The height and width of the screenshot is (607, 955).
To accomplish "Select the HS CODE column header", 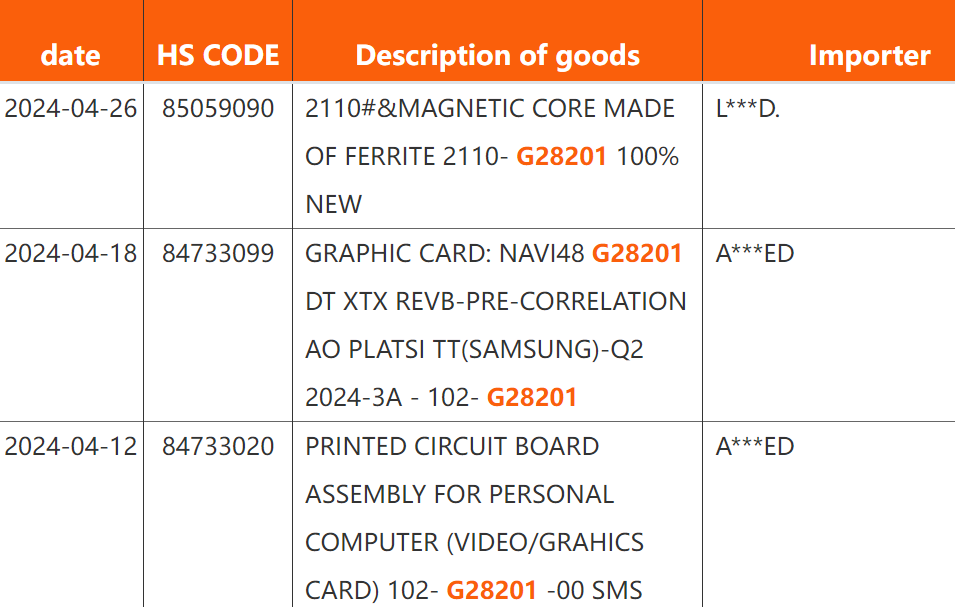I will pyautogui.click(x=218, y=55).
